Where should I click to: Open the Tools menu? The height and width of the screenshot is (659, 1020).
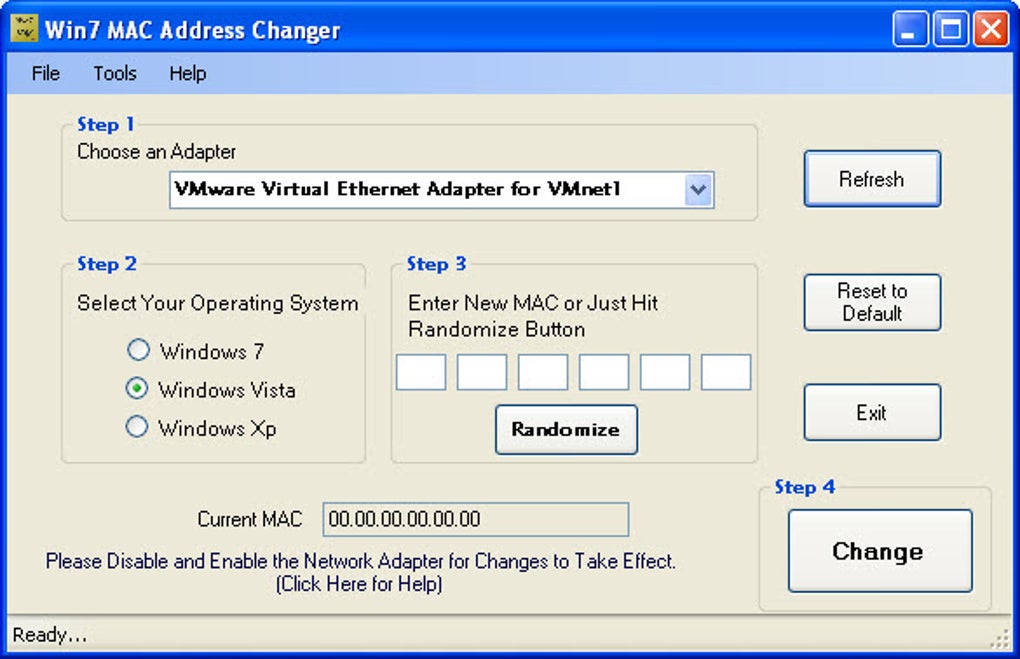(x=114, y=74)
